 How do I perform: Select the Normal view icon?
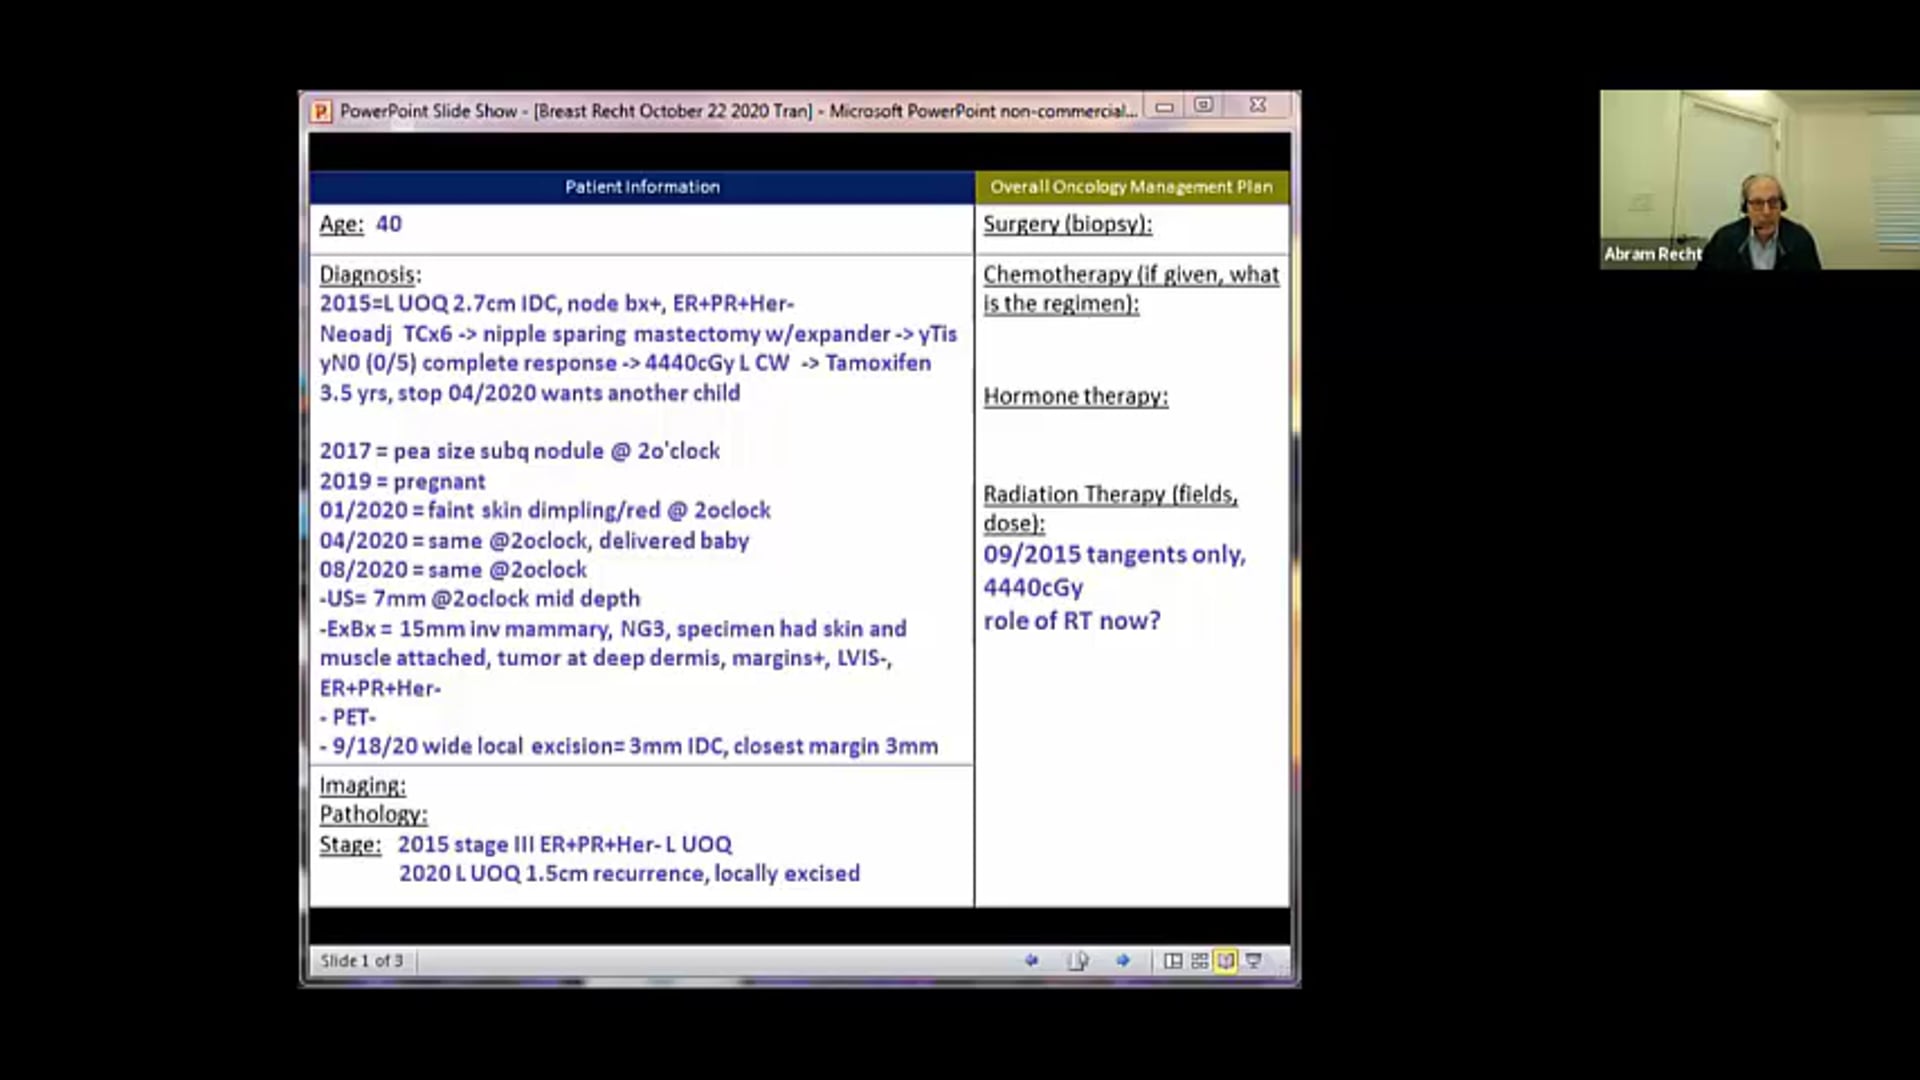(1174, 960)
